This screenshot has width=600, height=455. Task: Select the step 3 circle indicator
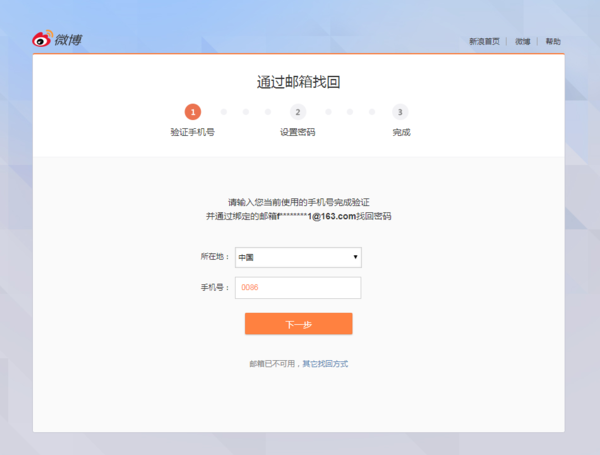(400, 112)
